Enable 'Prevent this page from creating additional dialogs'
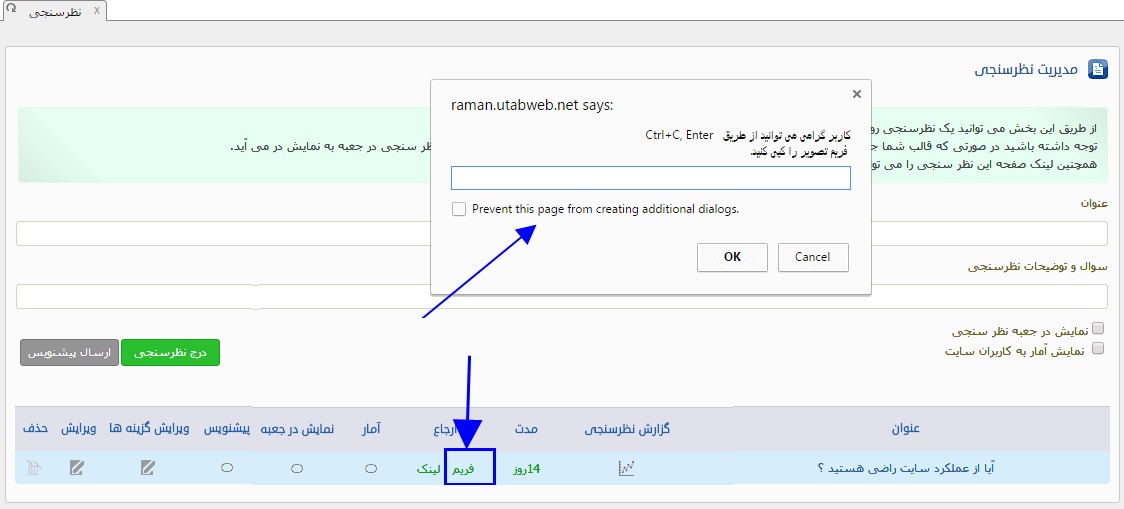1124x509 pixels. (x=459, y=209)
